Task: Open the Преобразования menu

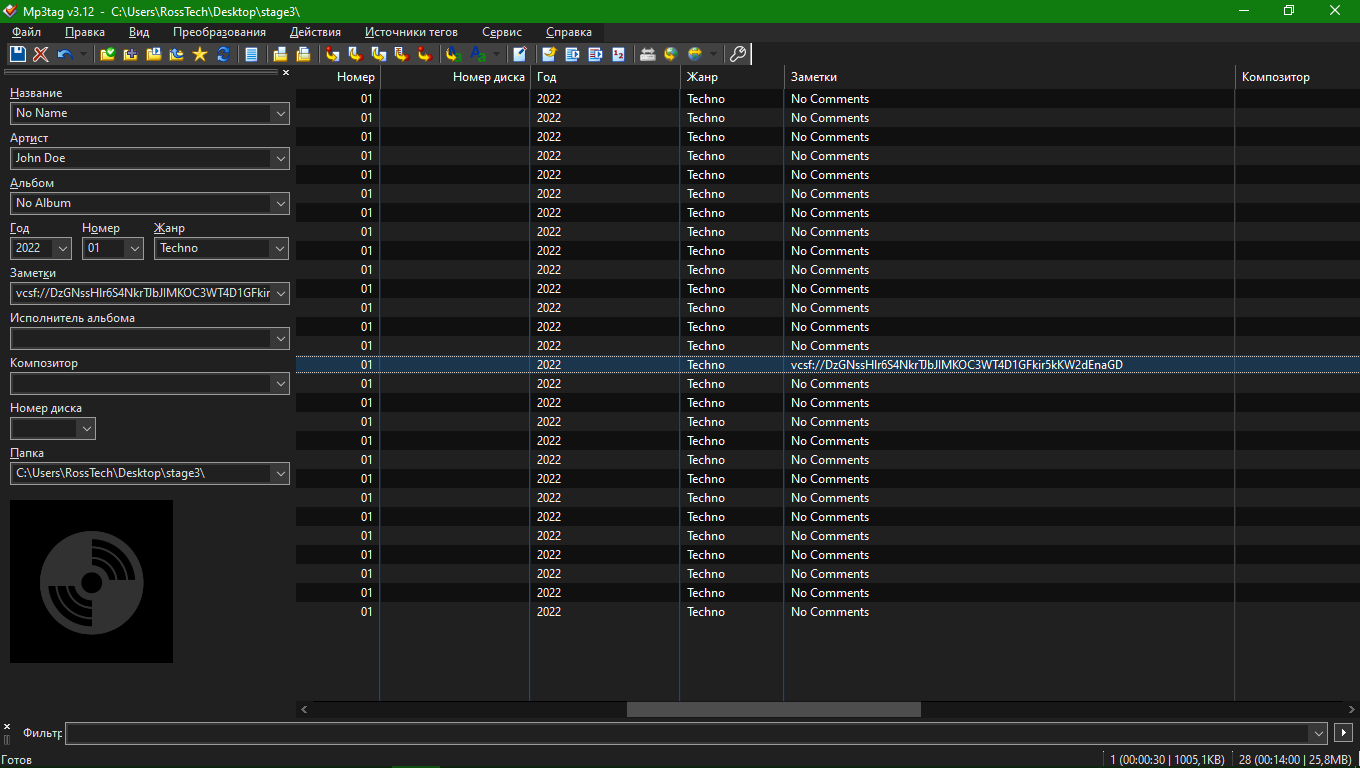Action: [x=219, y=32]
